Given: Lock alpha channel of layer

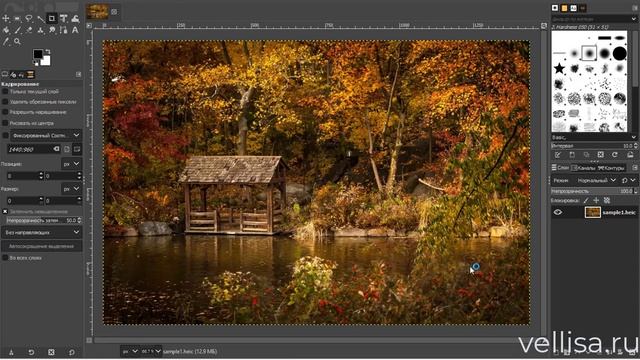Looking at the screenshot, I should coord(607,200).
